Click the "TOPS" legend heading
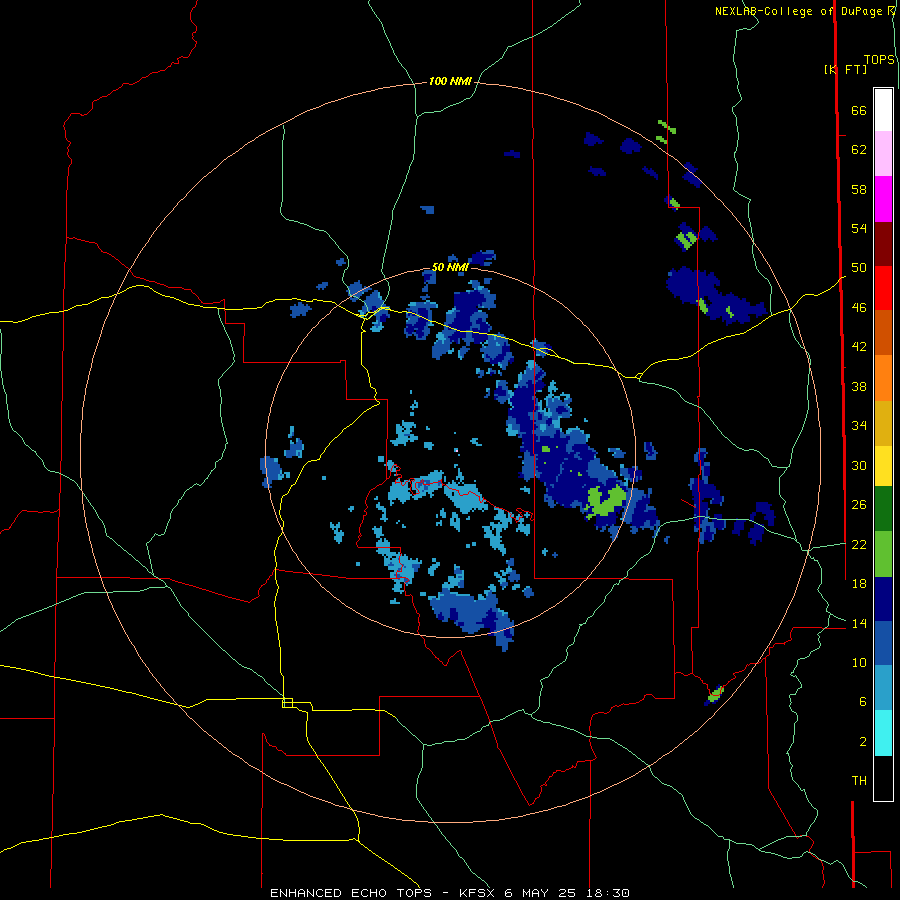Image resolution: width=900 pixels, height=900 pixels. tap(879, 60)
